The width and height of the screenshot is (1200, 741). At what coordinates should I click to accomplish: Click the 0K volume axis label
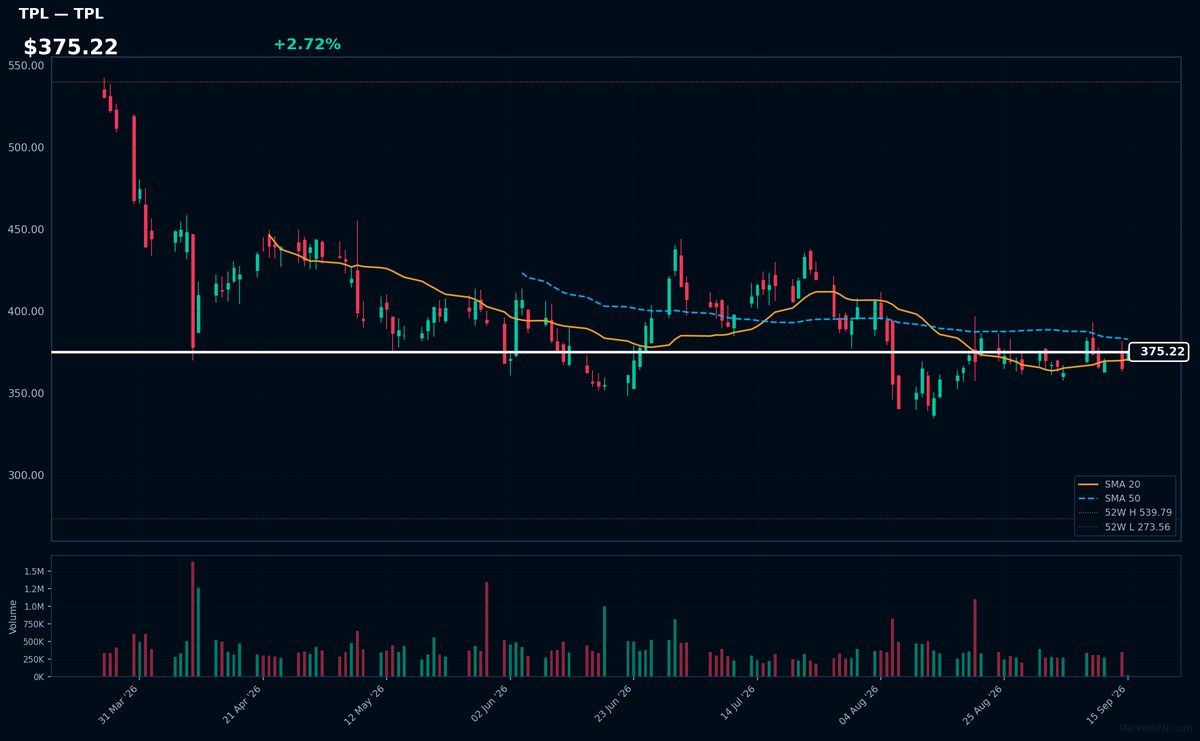click(x=38, y=677)
